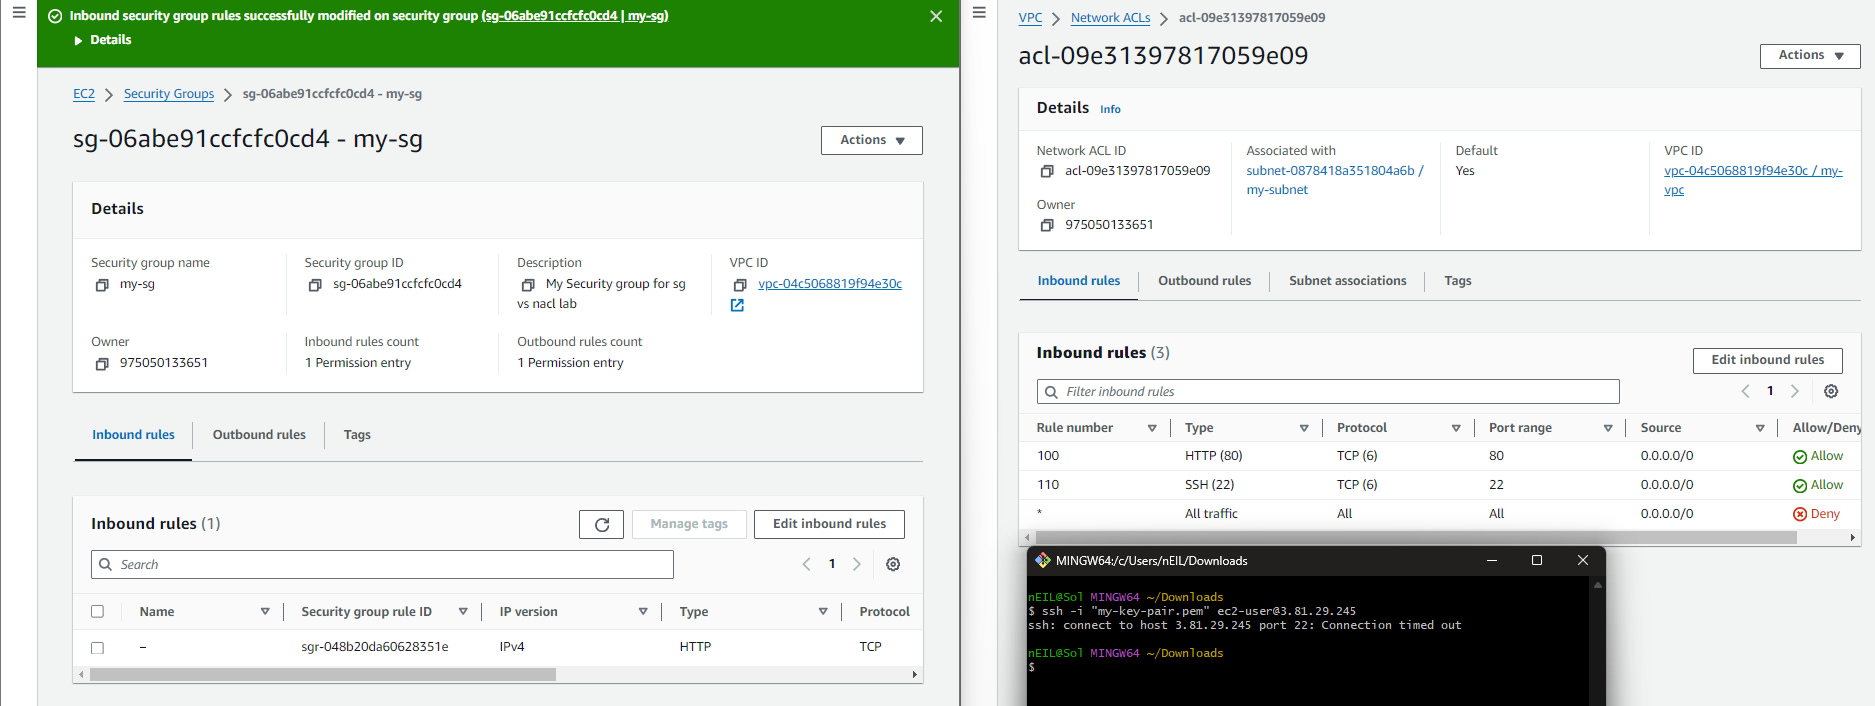Open Info link beside ACL Details

[x=1110, y=109]
